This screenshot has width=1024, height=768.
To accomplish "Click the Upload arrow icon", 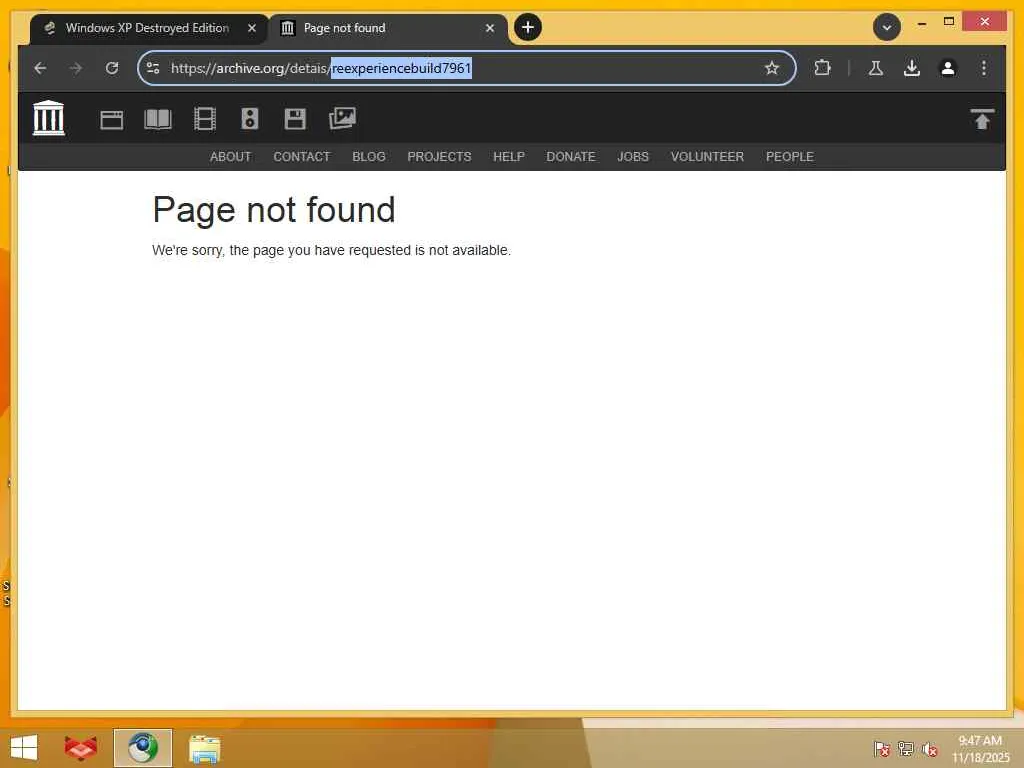I will point(982,119).
